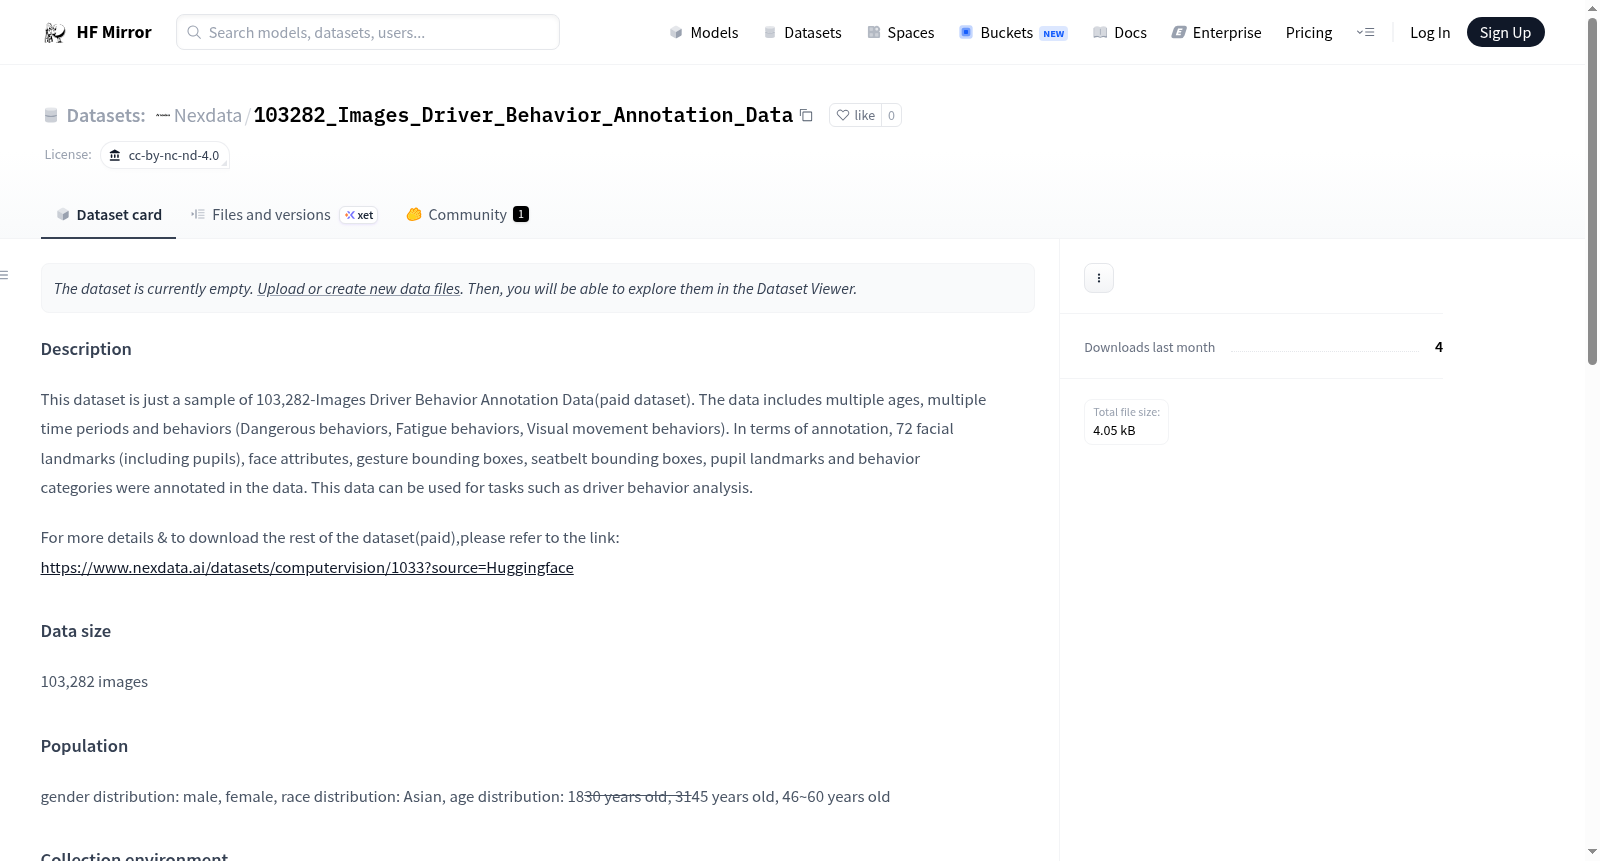This screenshot has height=861, width=1600.
Task: Click the HF Mirror logo
Action: [x=98, y=32]
